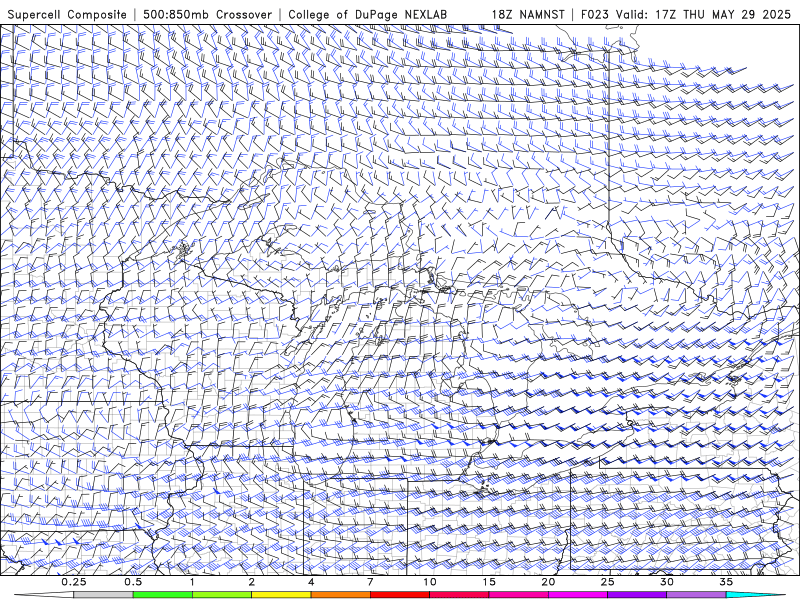
Task: Click the '2' colorbar value label
Action: click(252, 582)
